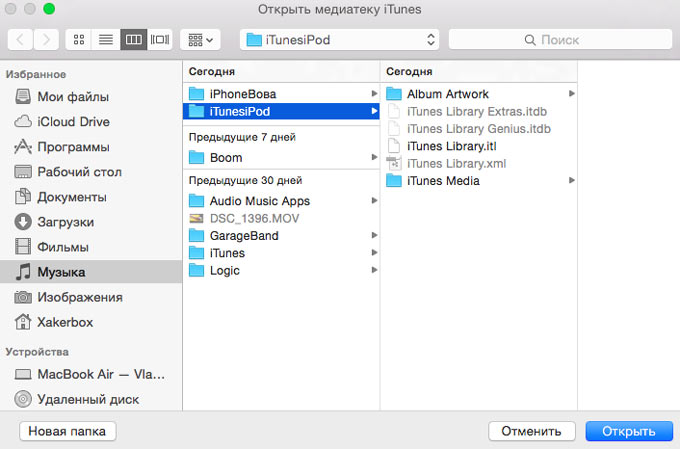Open Загрузки in the sidebar
680x449 pixels.
click(91, 222)
